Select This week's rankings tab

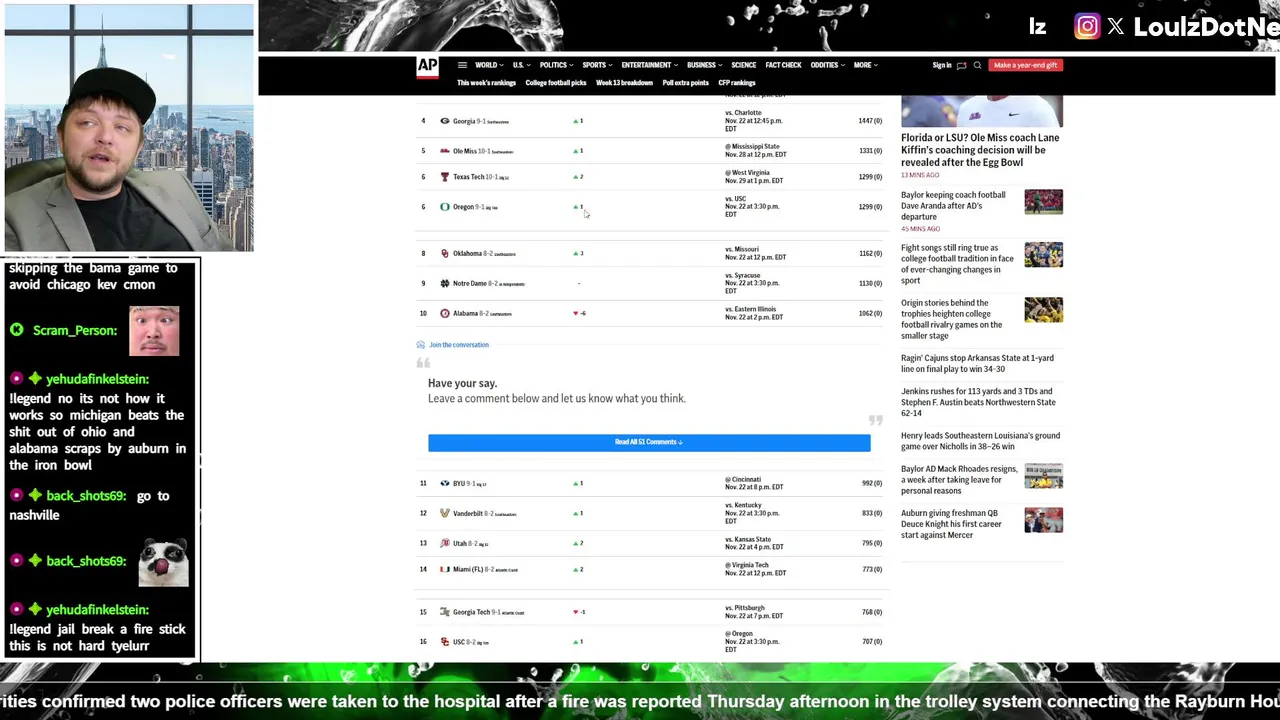point(486,83)
